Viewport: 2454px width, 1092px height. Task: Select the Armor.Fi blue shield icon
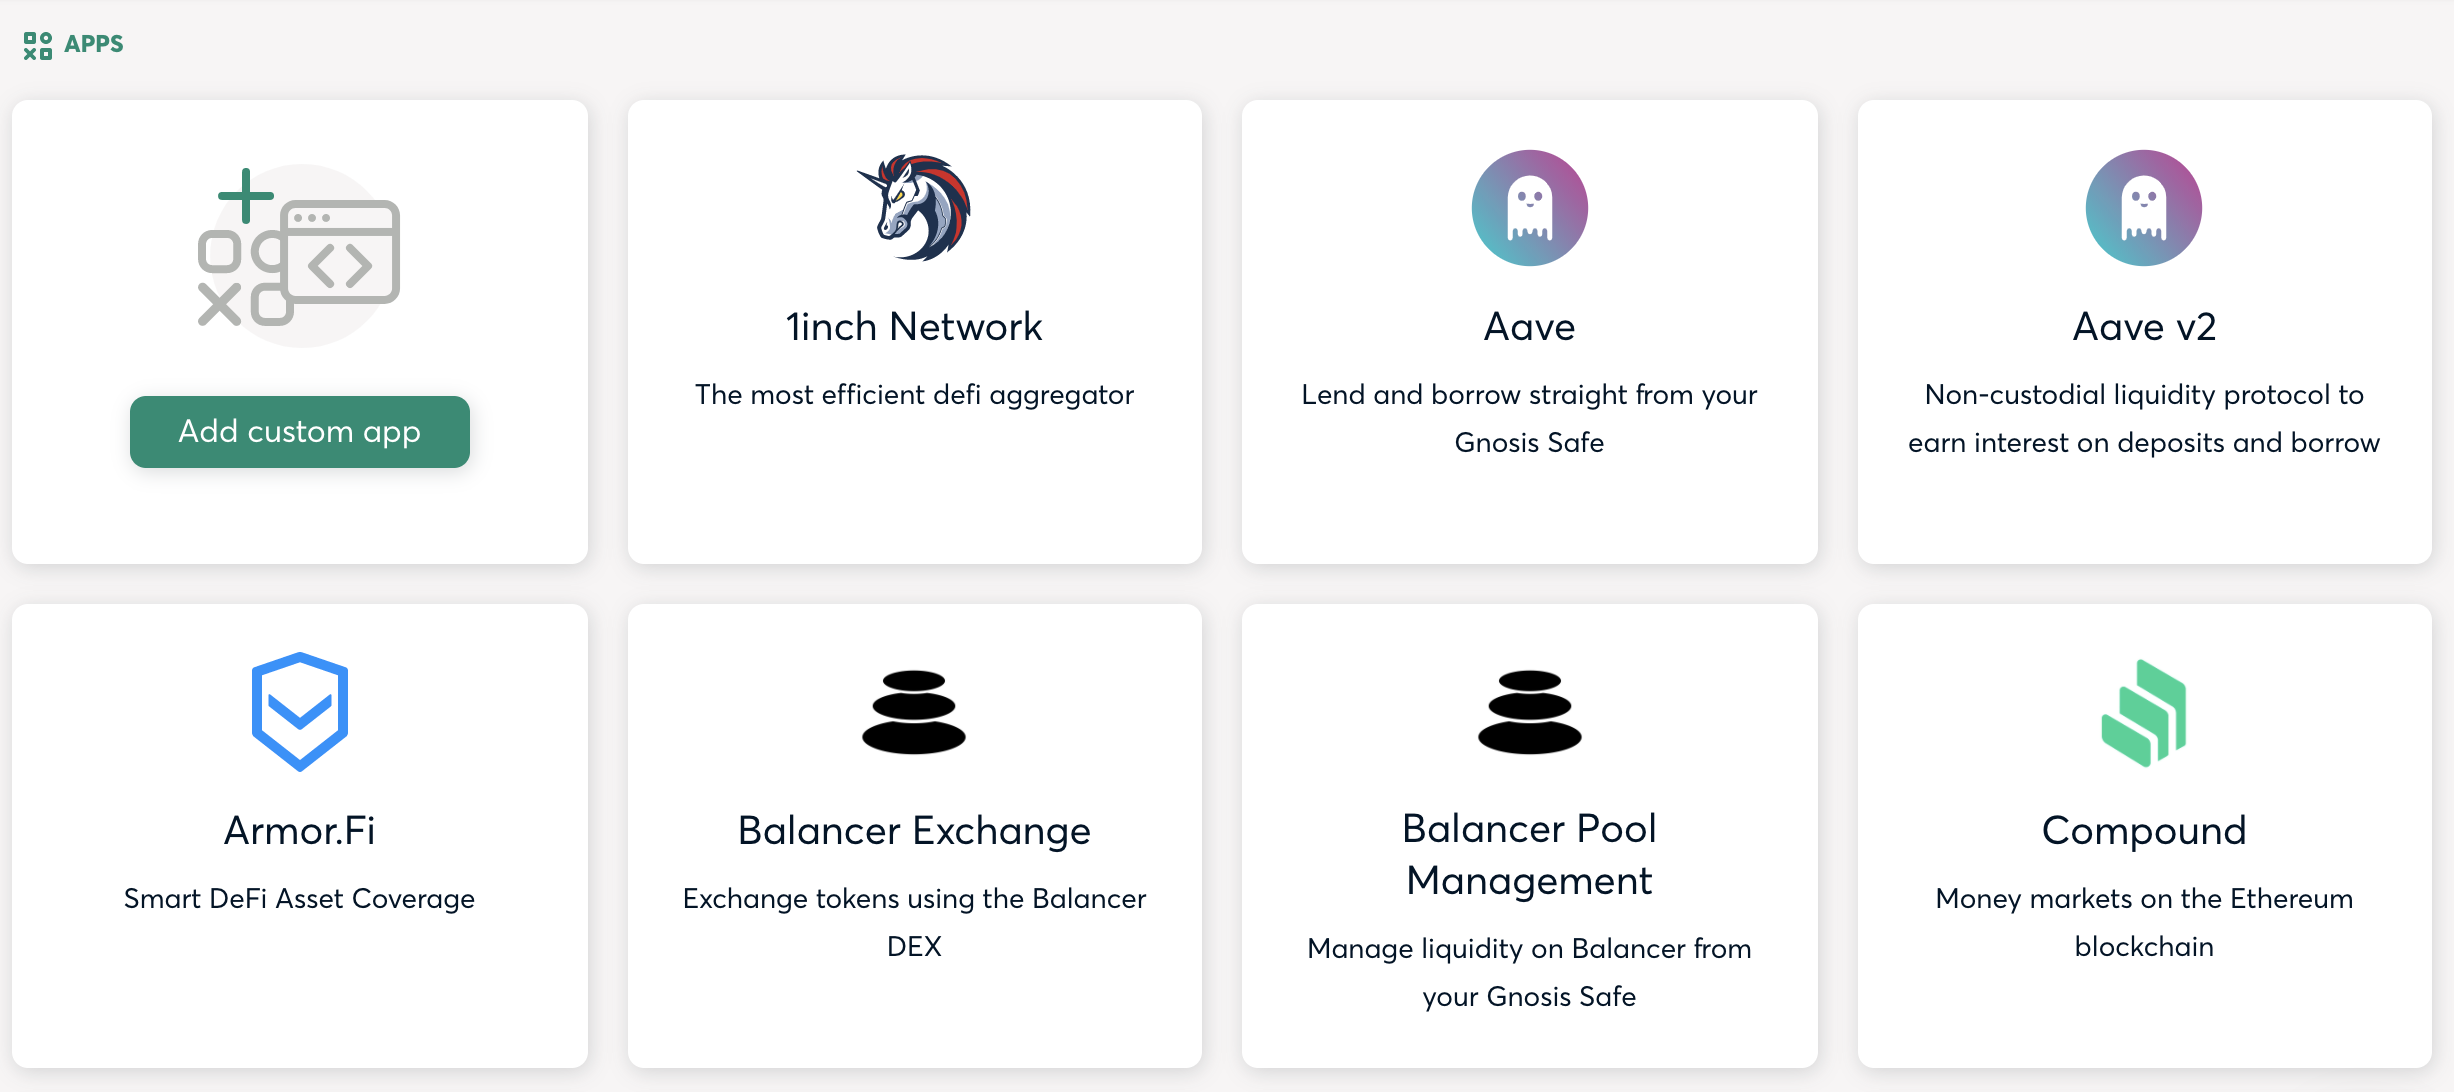(299, 710)
